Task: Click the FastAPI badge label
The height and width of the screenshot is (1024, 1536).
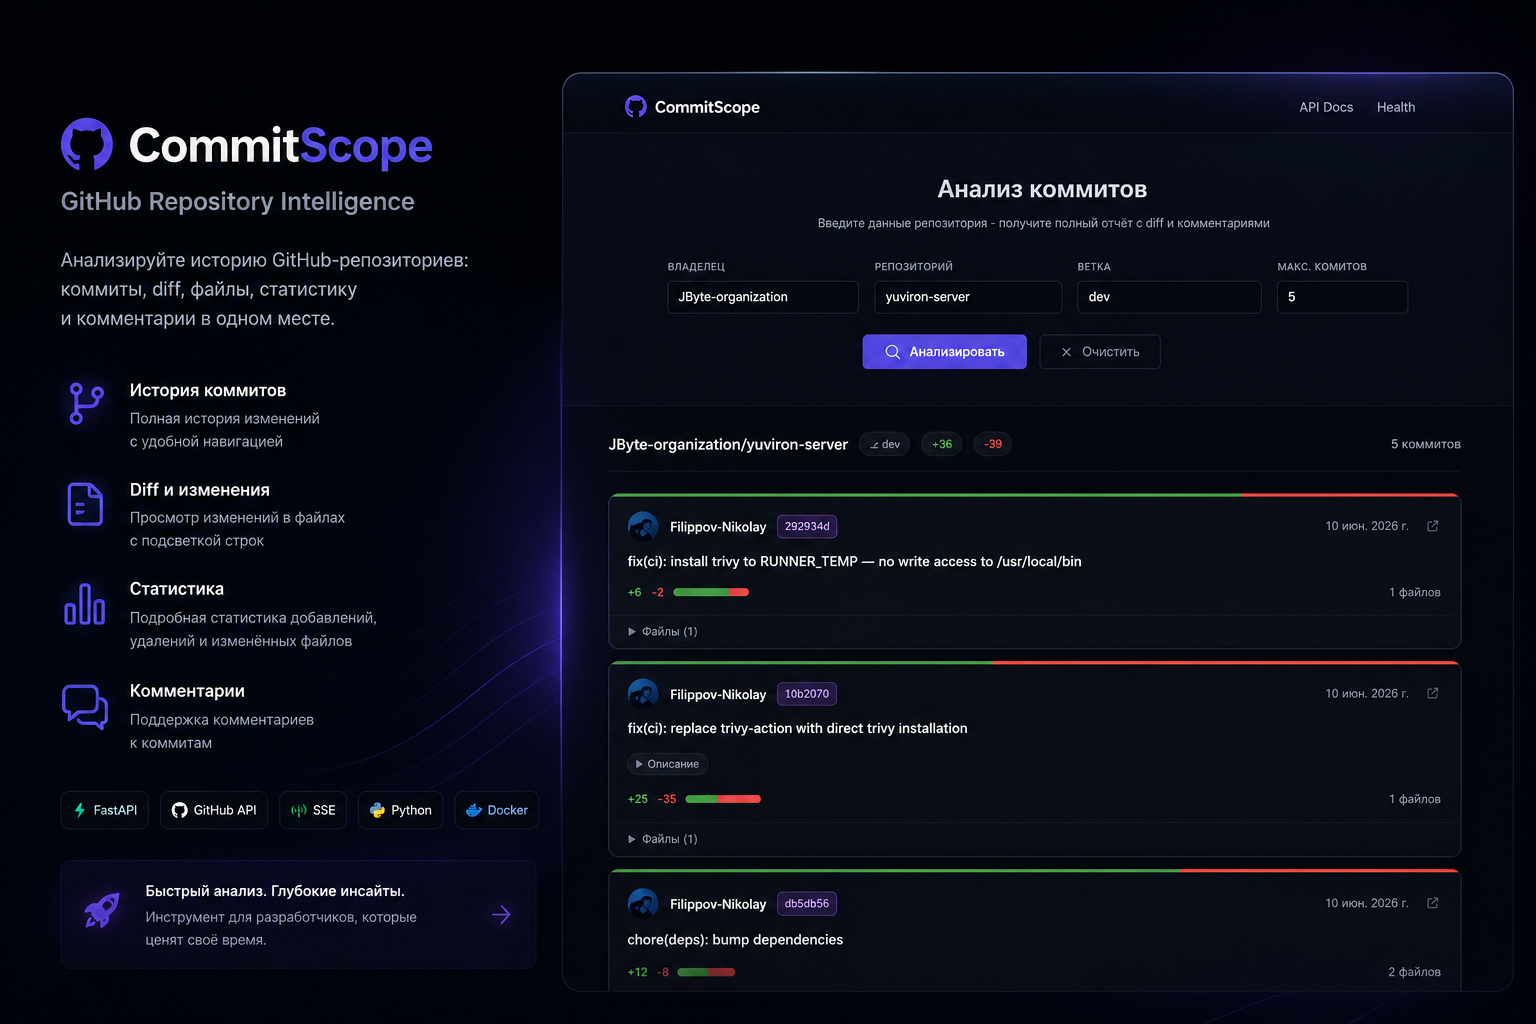Action: point(115,810)
